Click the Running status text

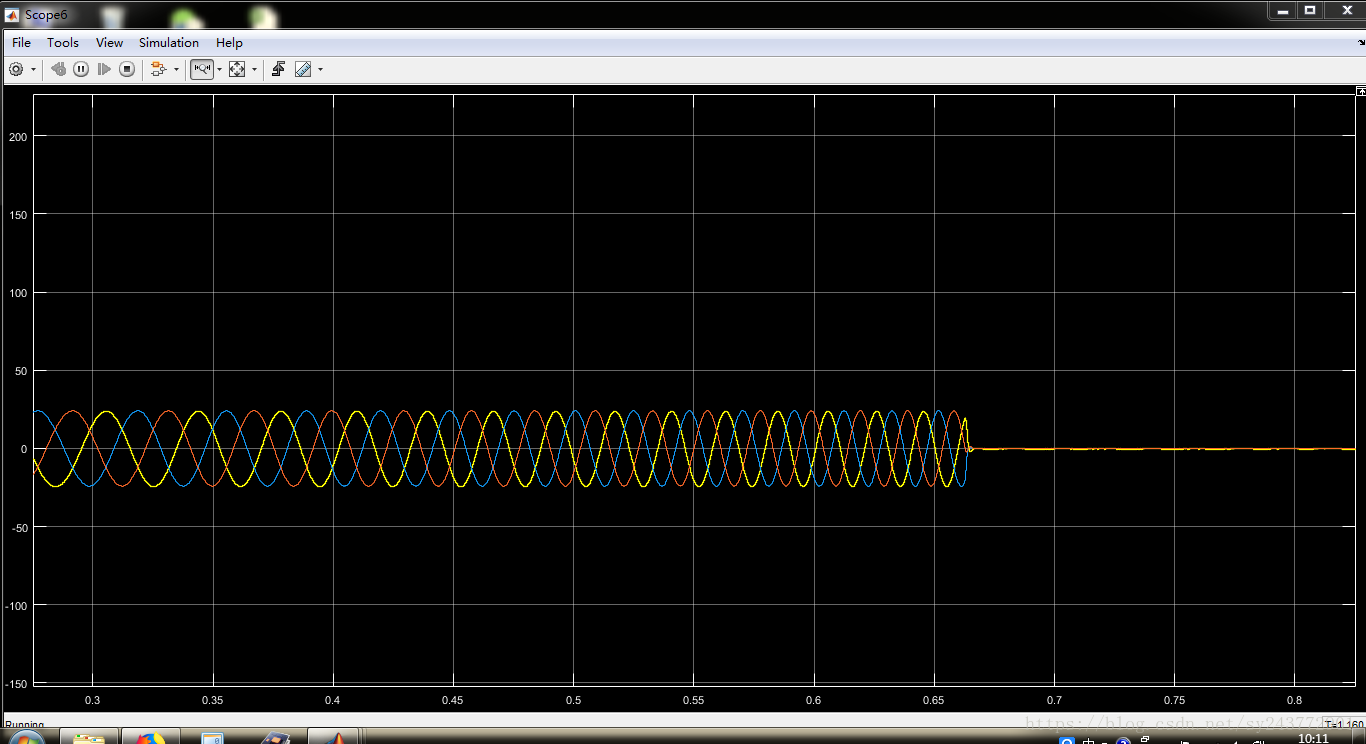[25, 725]
